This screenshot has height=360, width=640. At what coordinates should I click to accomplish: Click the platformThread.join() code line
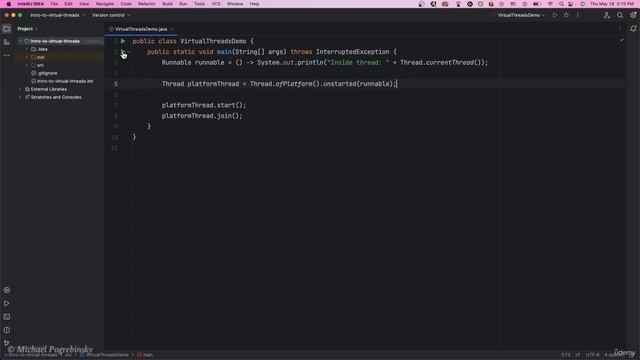click(202, 116)
